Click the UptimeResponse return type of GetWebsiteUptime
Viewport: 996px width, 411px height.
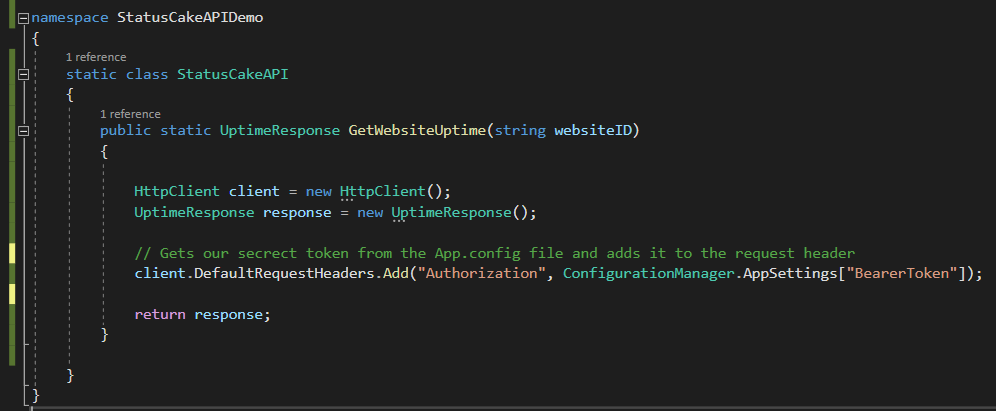279,131
